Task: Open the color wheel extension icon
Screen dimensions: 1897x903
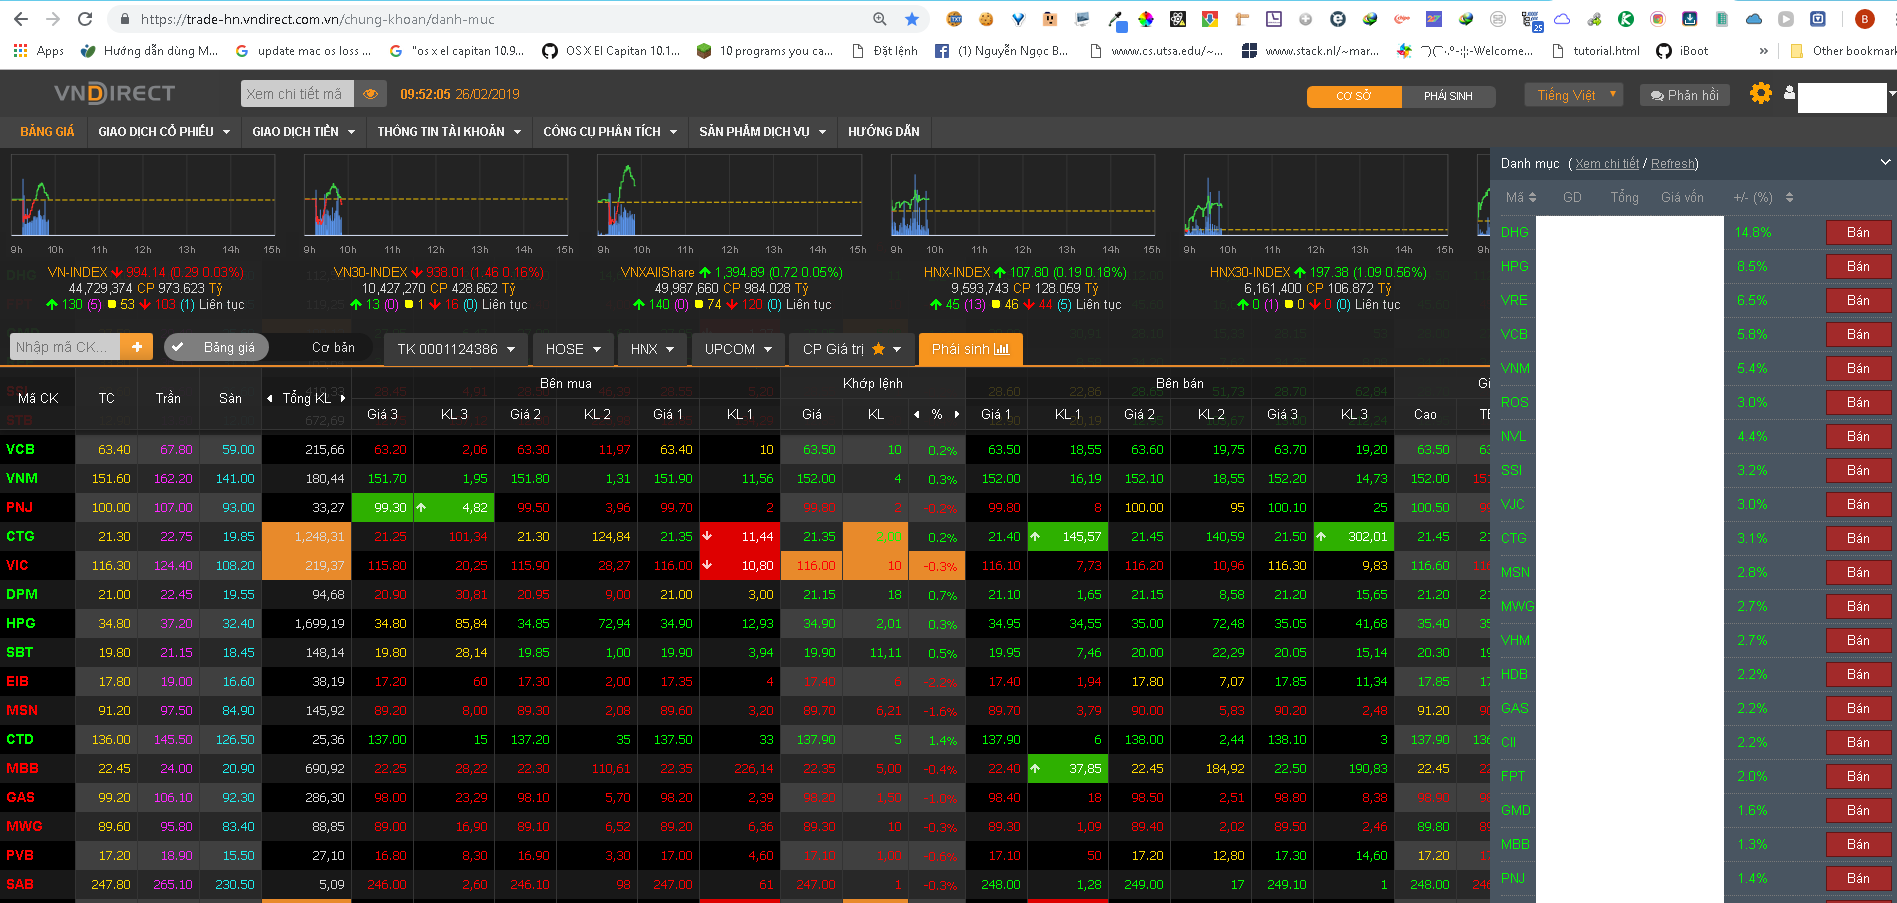Action: [1146, 19]
